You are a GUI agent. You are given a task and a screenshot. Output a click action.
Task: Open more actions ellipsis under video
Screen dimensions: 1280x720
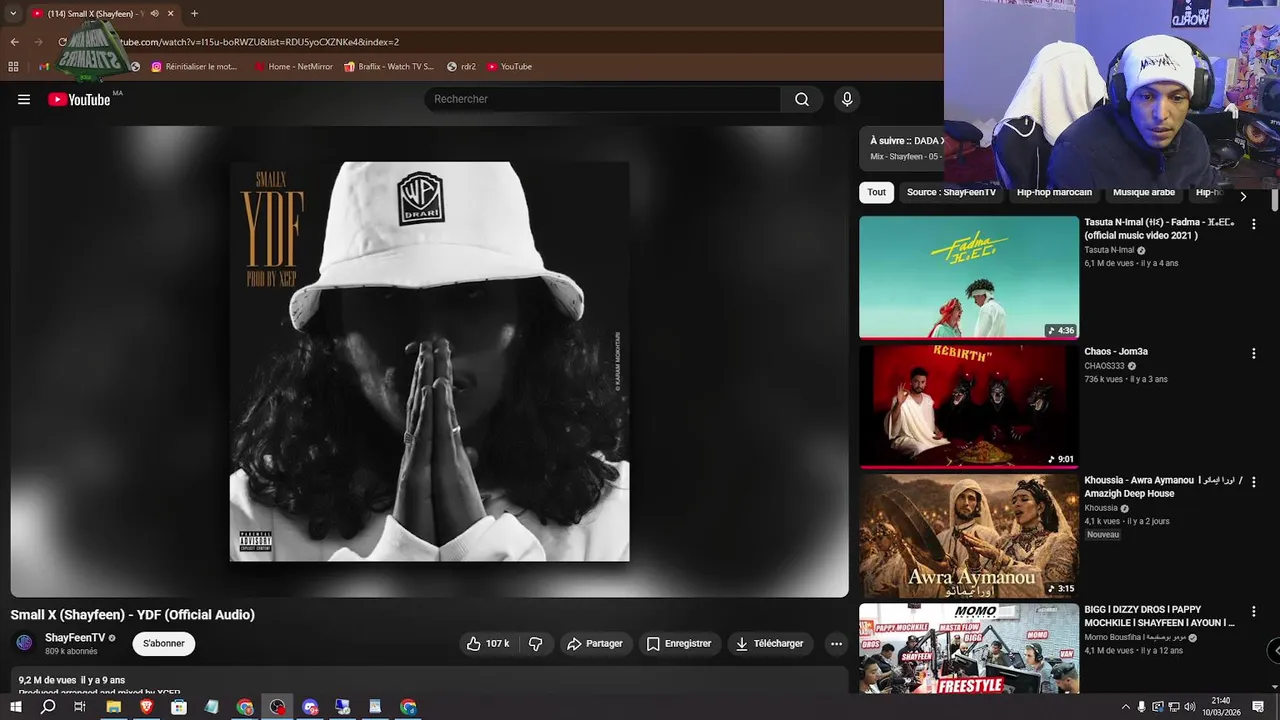(x=837, y=644)
